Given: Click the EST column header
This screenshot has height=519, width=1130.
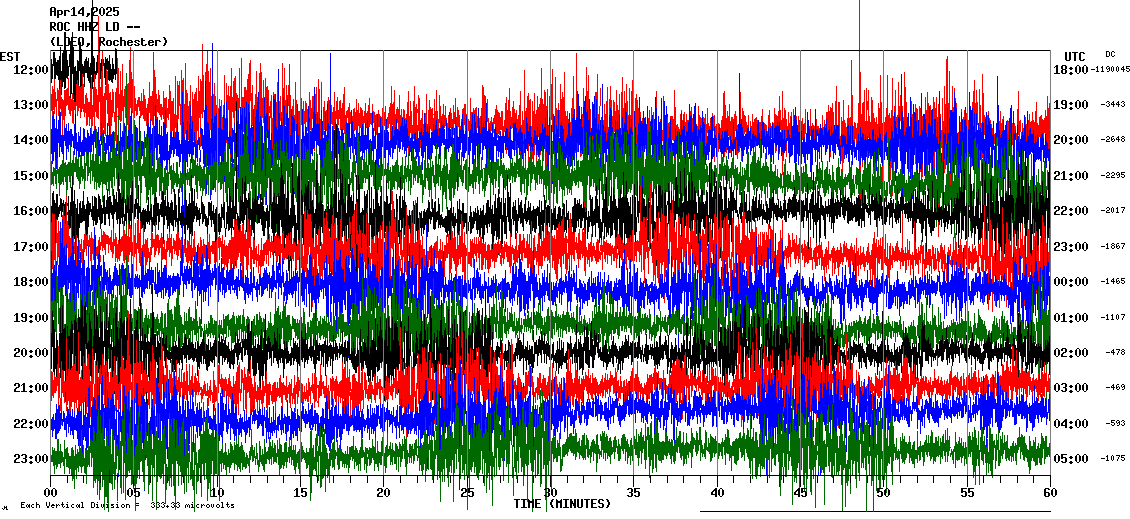Looking at the screenshot, I should [10, 56].
